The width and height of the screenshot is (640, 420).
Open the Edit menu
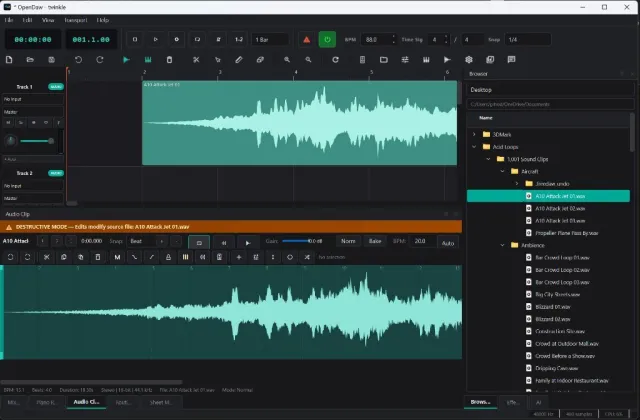pos(27,20)
